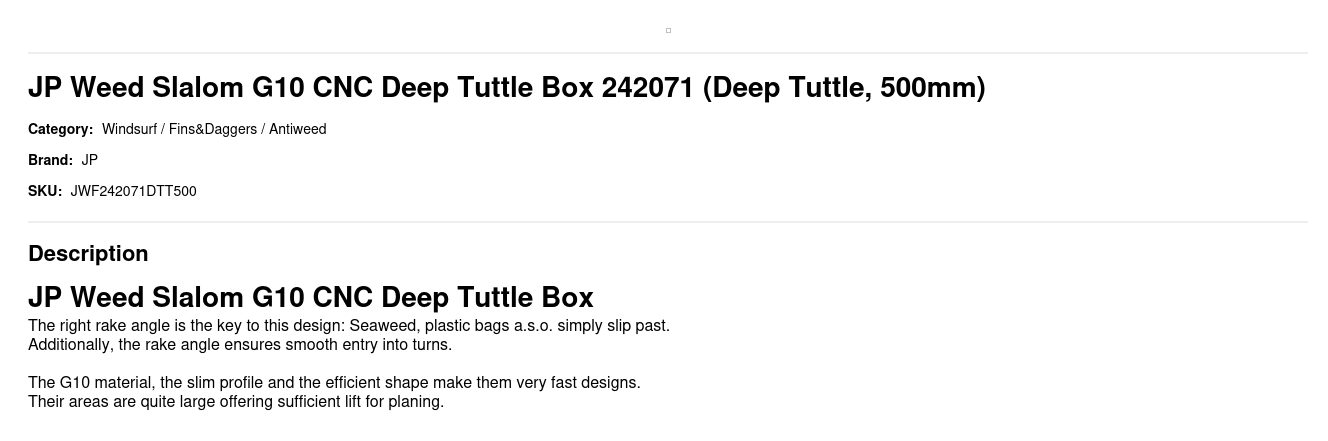The image size is (1328, 441).
Task: Click the "Brand:" label
Action: [50, 160]
